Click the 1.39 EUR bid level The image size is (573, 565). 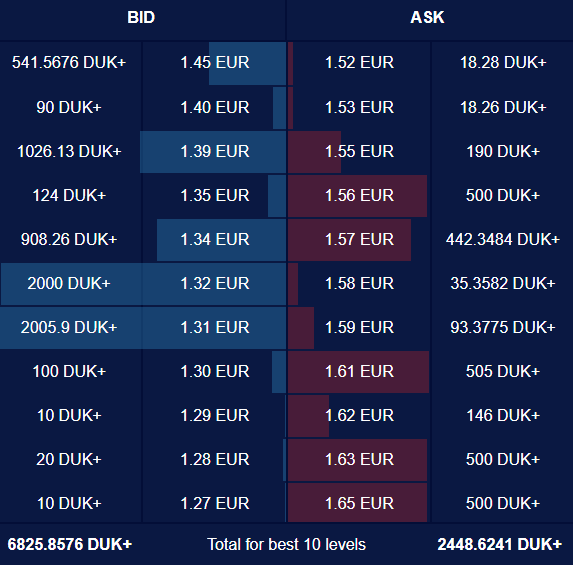click(x=215, y=151)
